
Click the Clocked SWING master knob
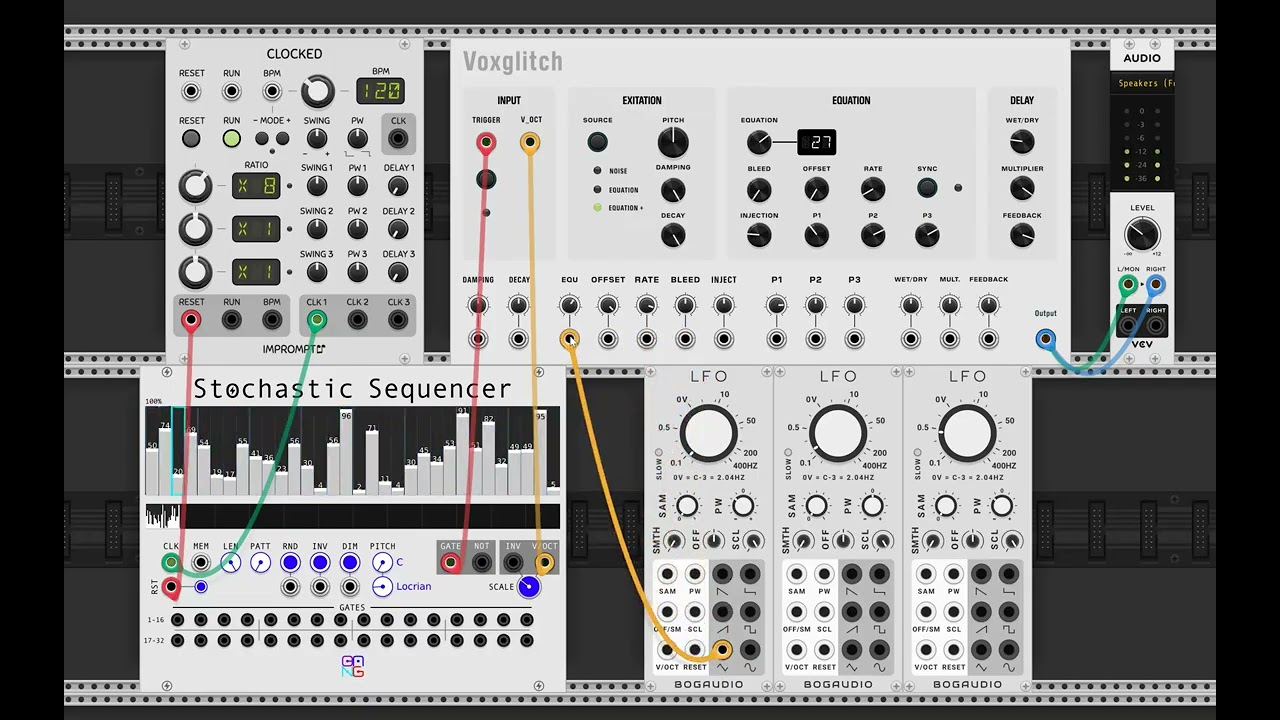point(317,139)
